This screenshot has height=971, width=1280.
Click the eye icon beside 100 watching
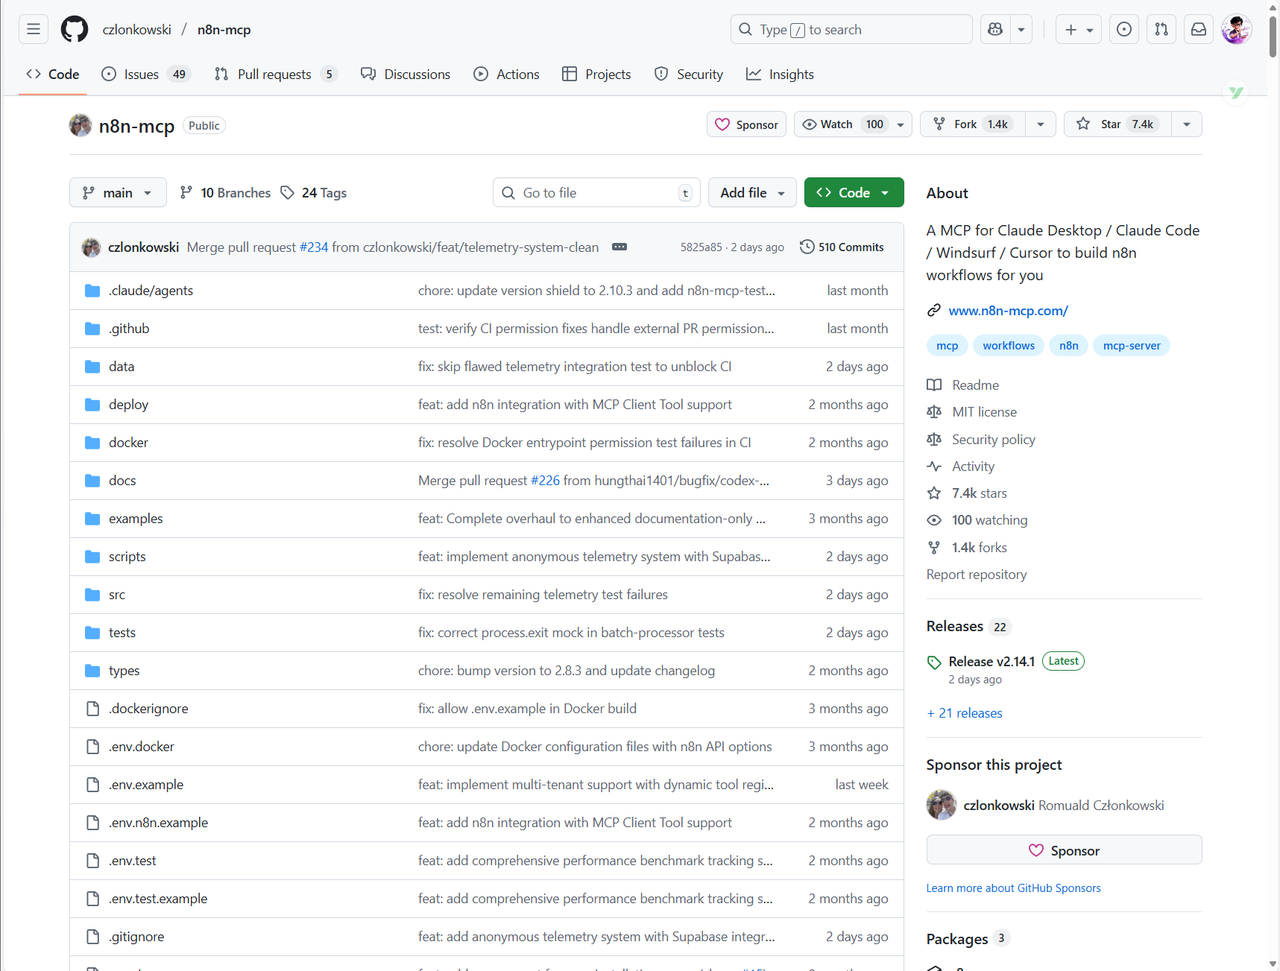tap(934, 520)
